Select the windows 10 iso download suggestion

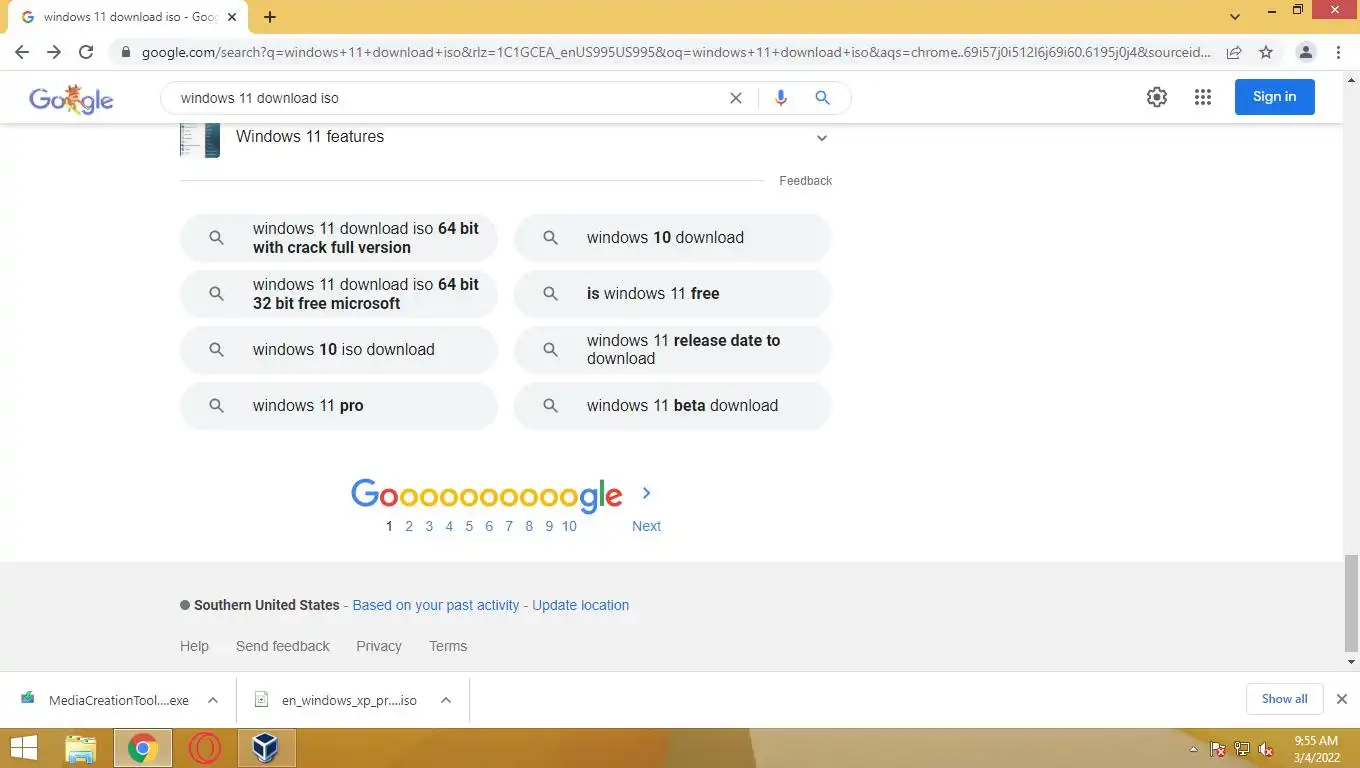click(339, 350)
